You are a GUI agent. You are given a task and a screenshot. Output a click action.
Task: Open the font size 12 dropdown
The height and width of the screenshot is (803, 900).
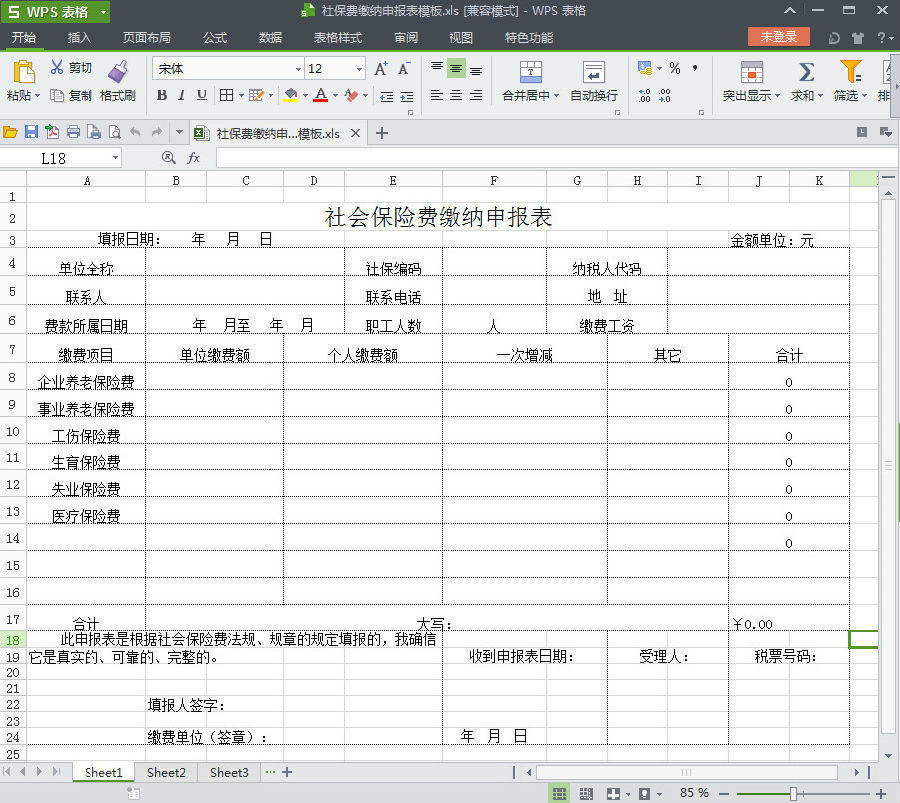[x=359, y=69]
